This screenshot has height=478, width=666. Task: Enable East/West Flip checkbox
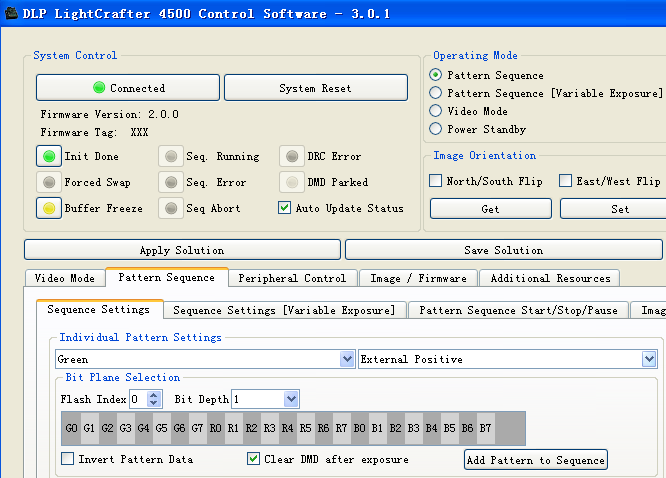point(565,181)
